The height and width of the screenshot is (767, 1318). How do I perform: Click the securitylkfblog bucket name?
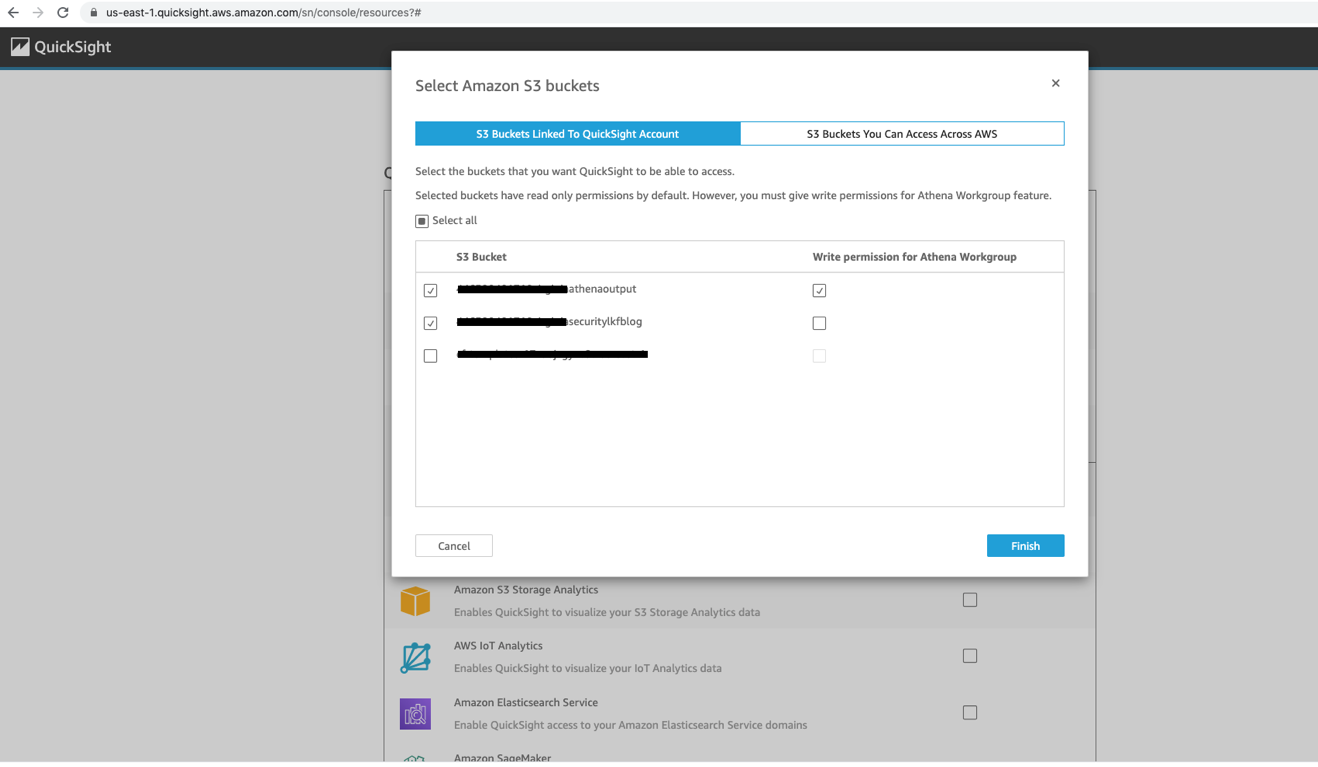[x=549, y=322]
